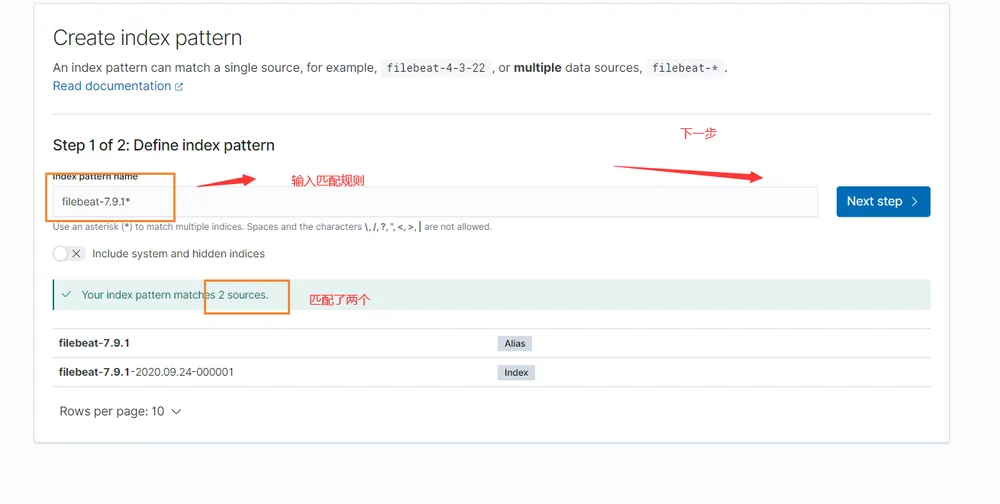Click the checkmark icon in success banner
This screenshot has height=504, width=1000.
[66, 295]
